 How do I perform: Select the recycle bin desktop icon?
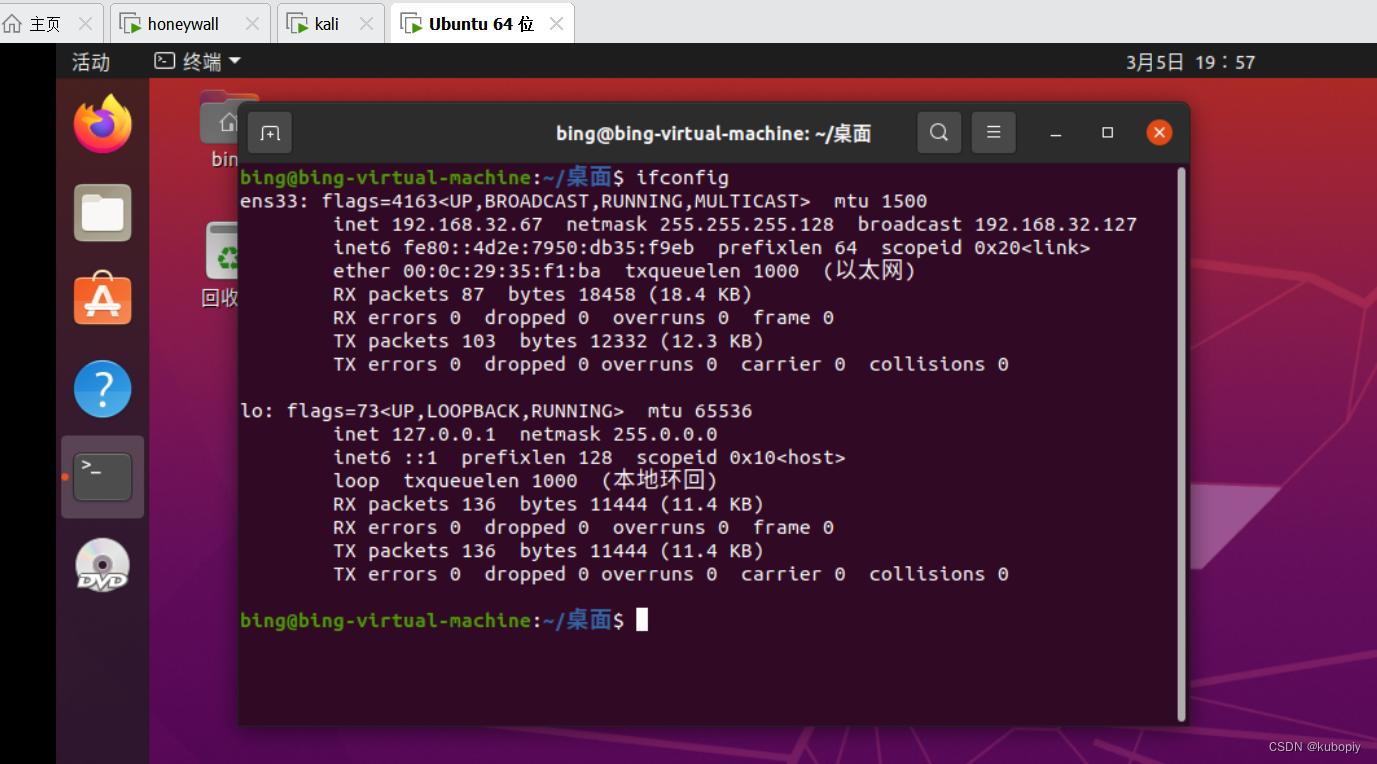coord(222,265)
